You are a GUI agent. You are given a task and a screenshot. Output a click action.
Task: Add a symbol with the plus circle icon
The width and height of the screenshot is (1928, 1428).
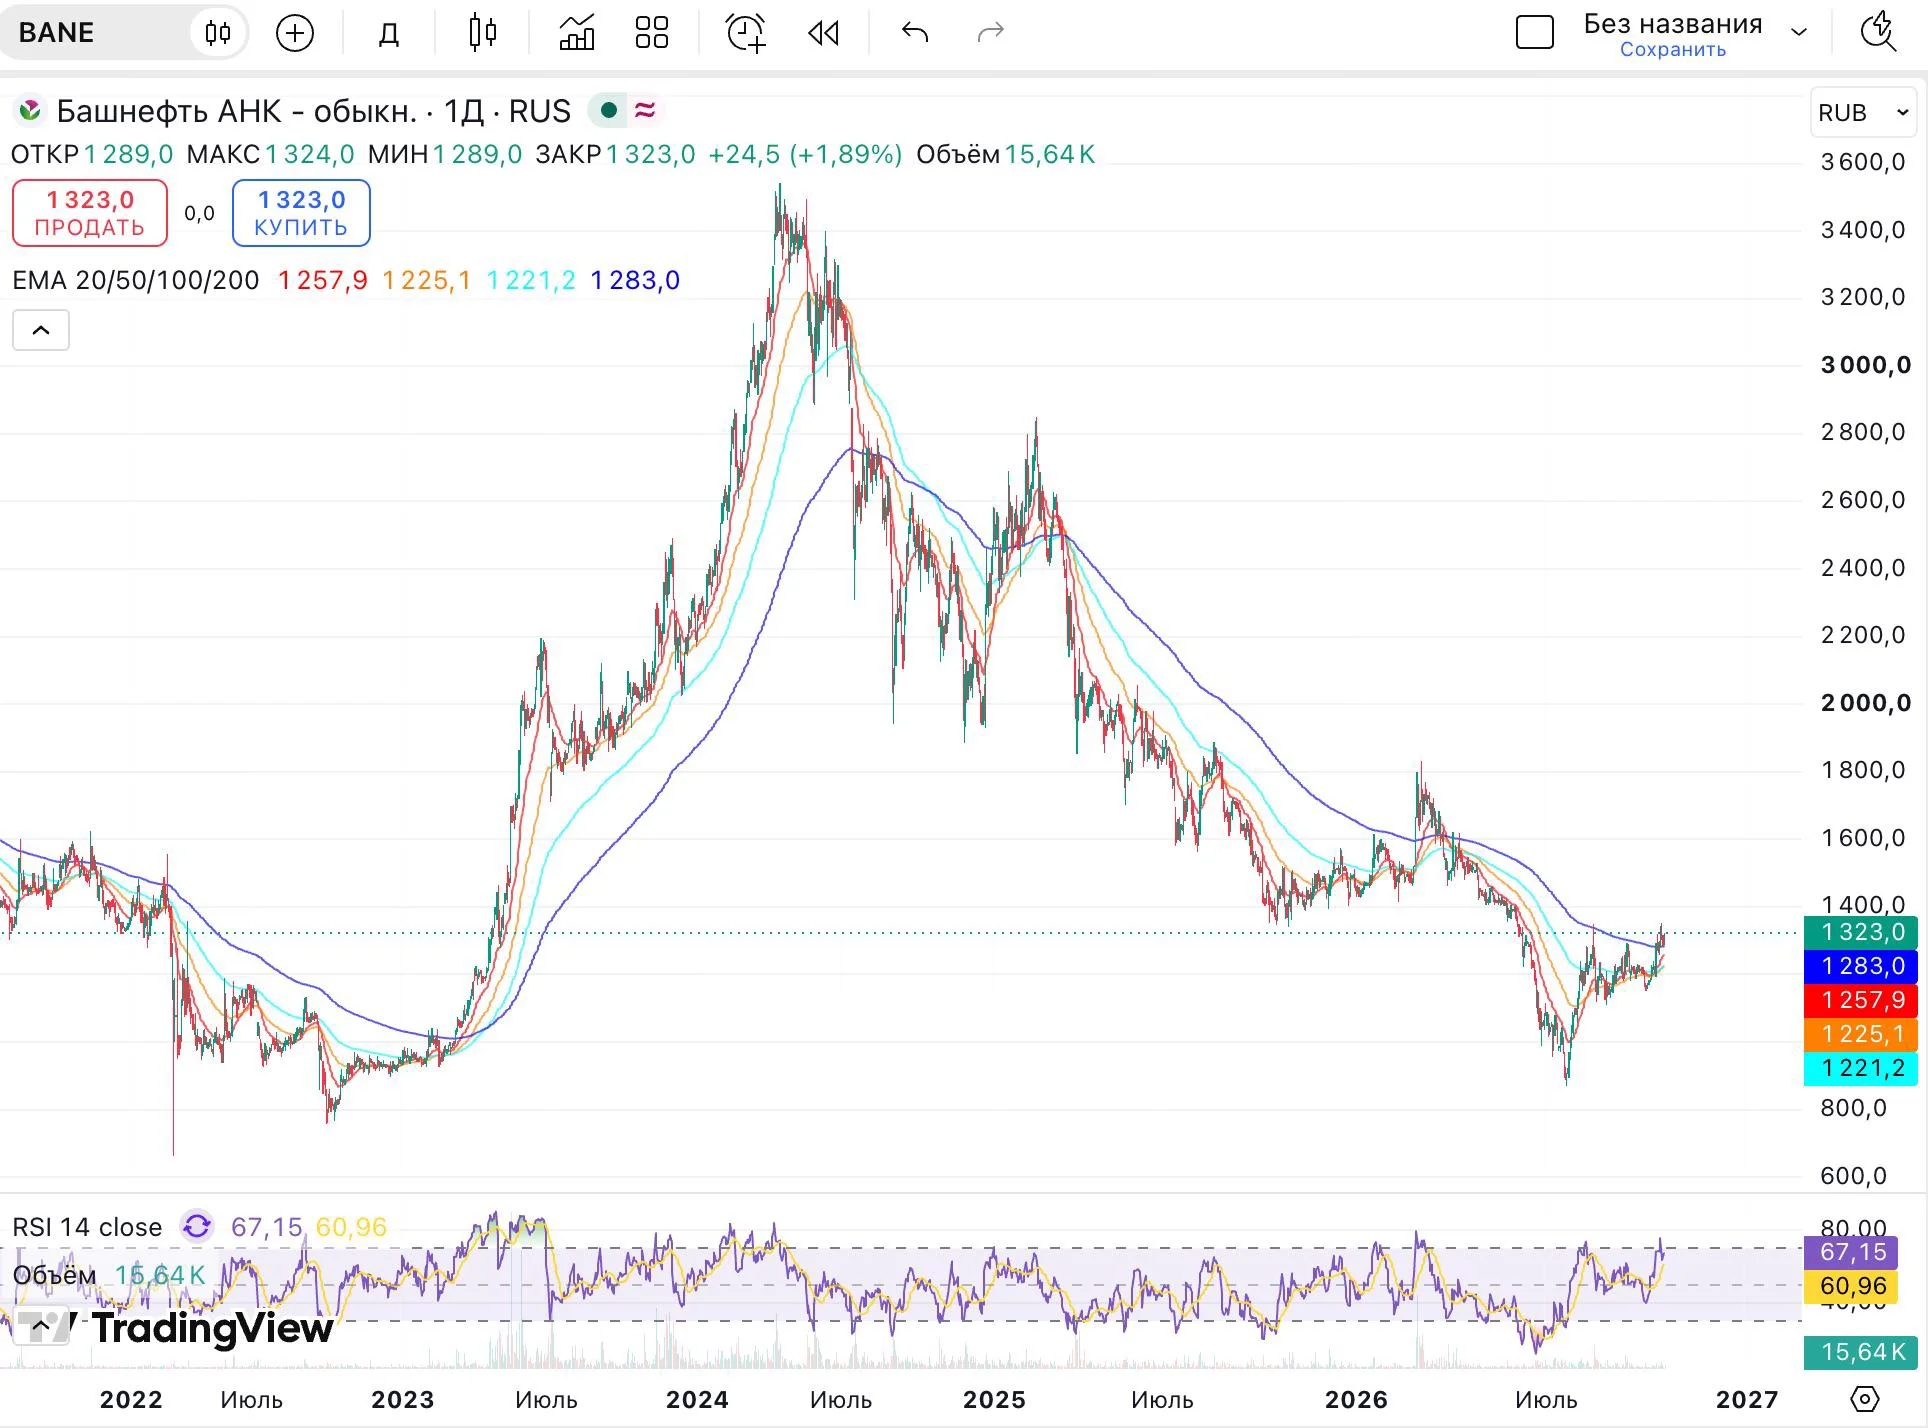295,33
